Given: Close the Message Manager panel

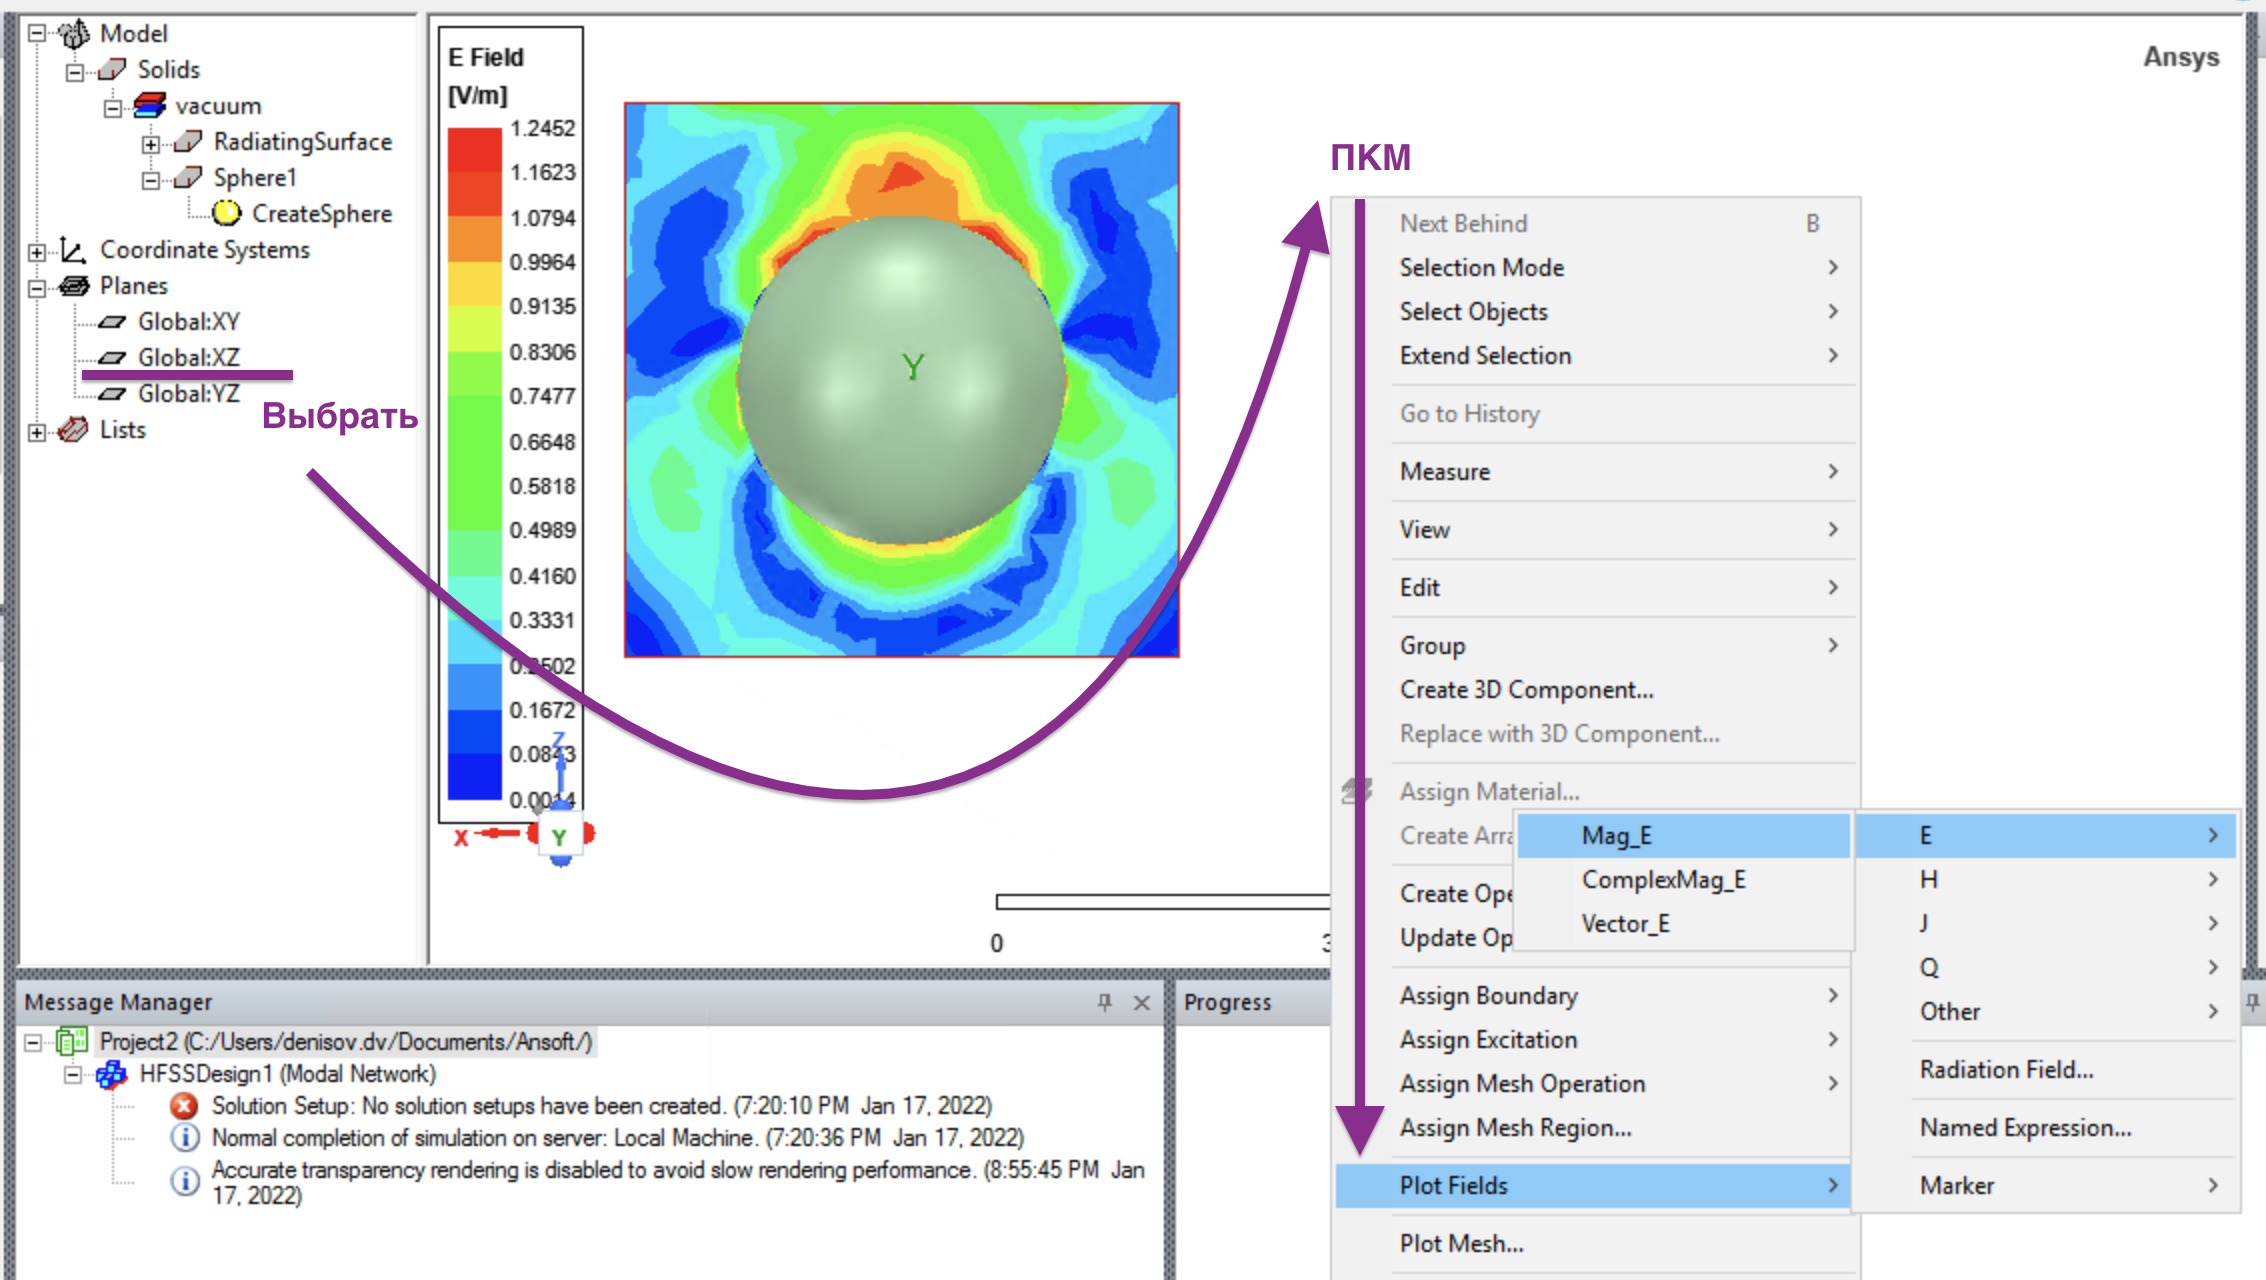Looking at the screenshot, I should (1142, 1002).
